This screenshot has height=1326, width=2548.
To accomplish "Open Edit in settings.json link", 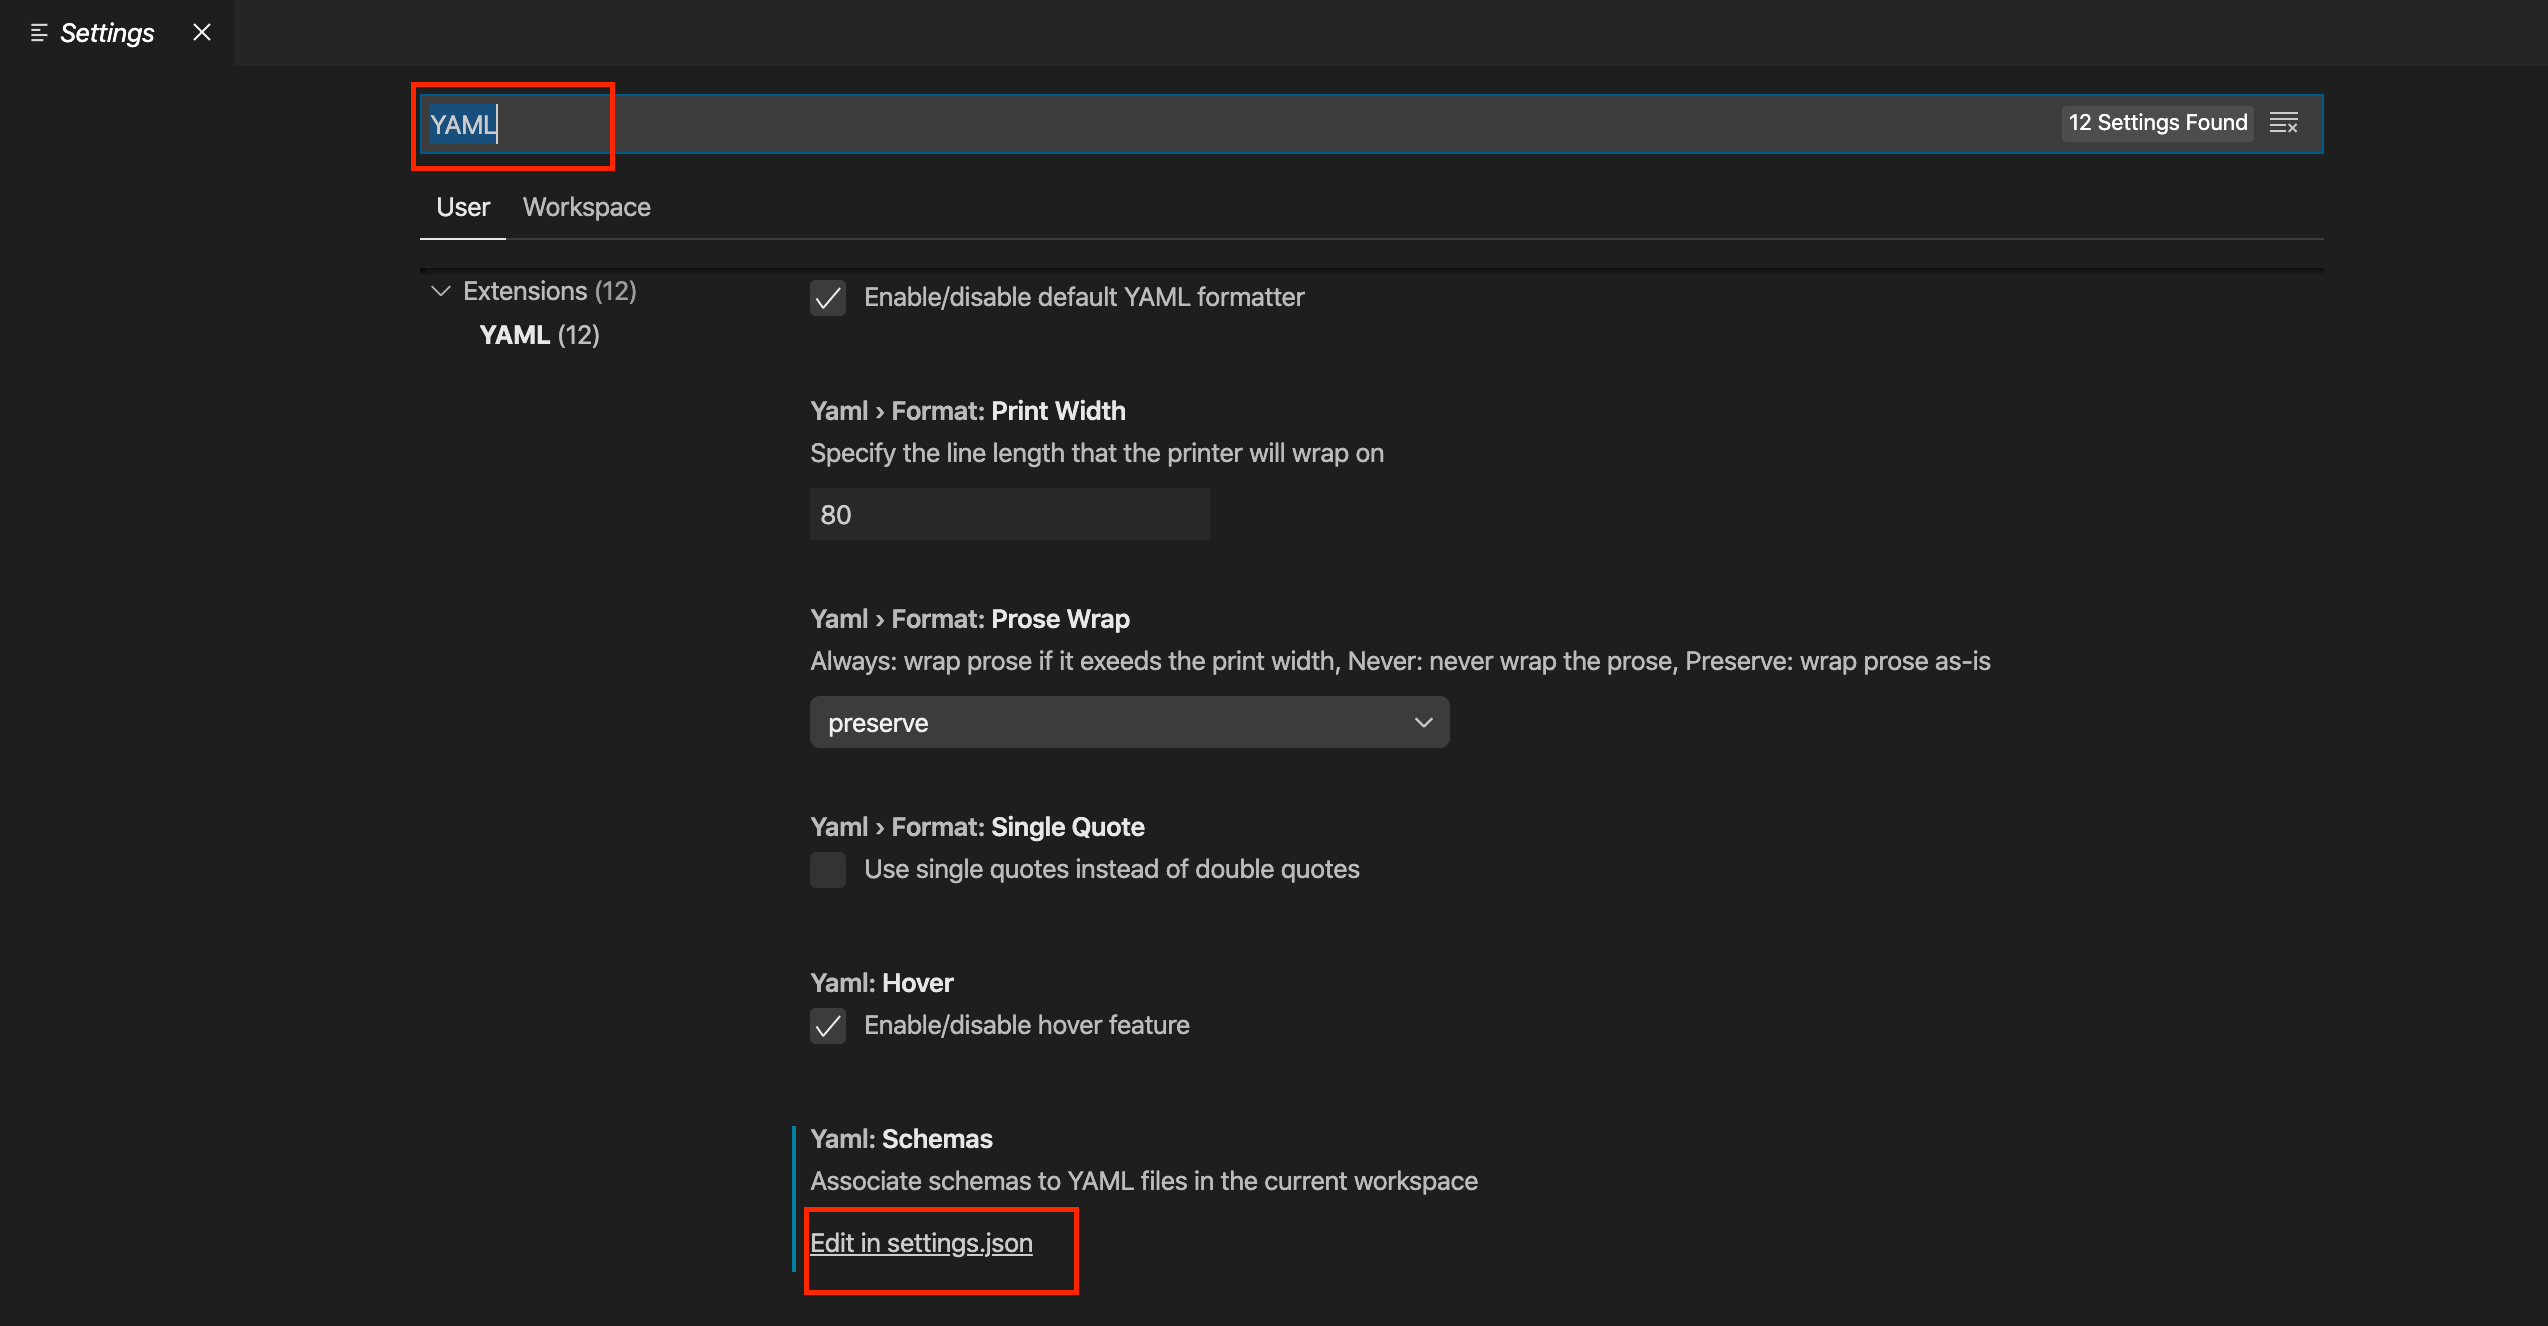I will 921,1243.
